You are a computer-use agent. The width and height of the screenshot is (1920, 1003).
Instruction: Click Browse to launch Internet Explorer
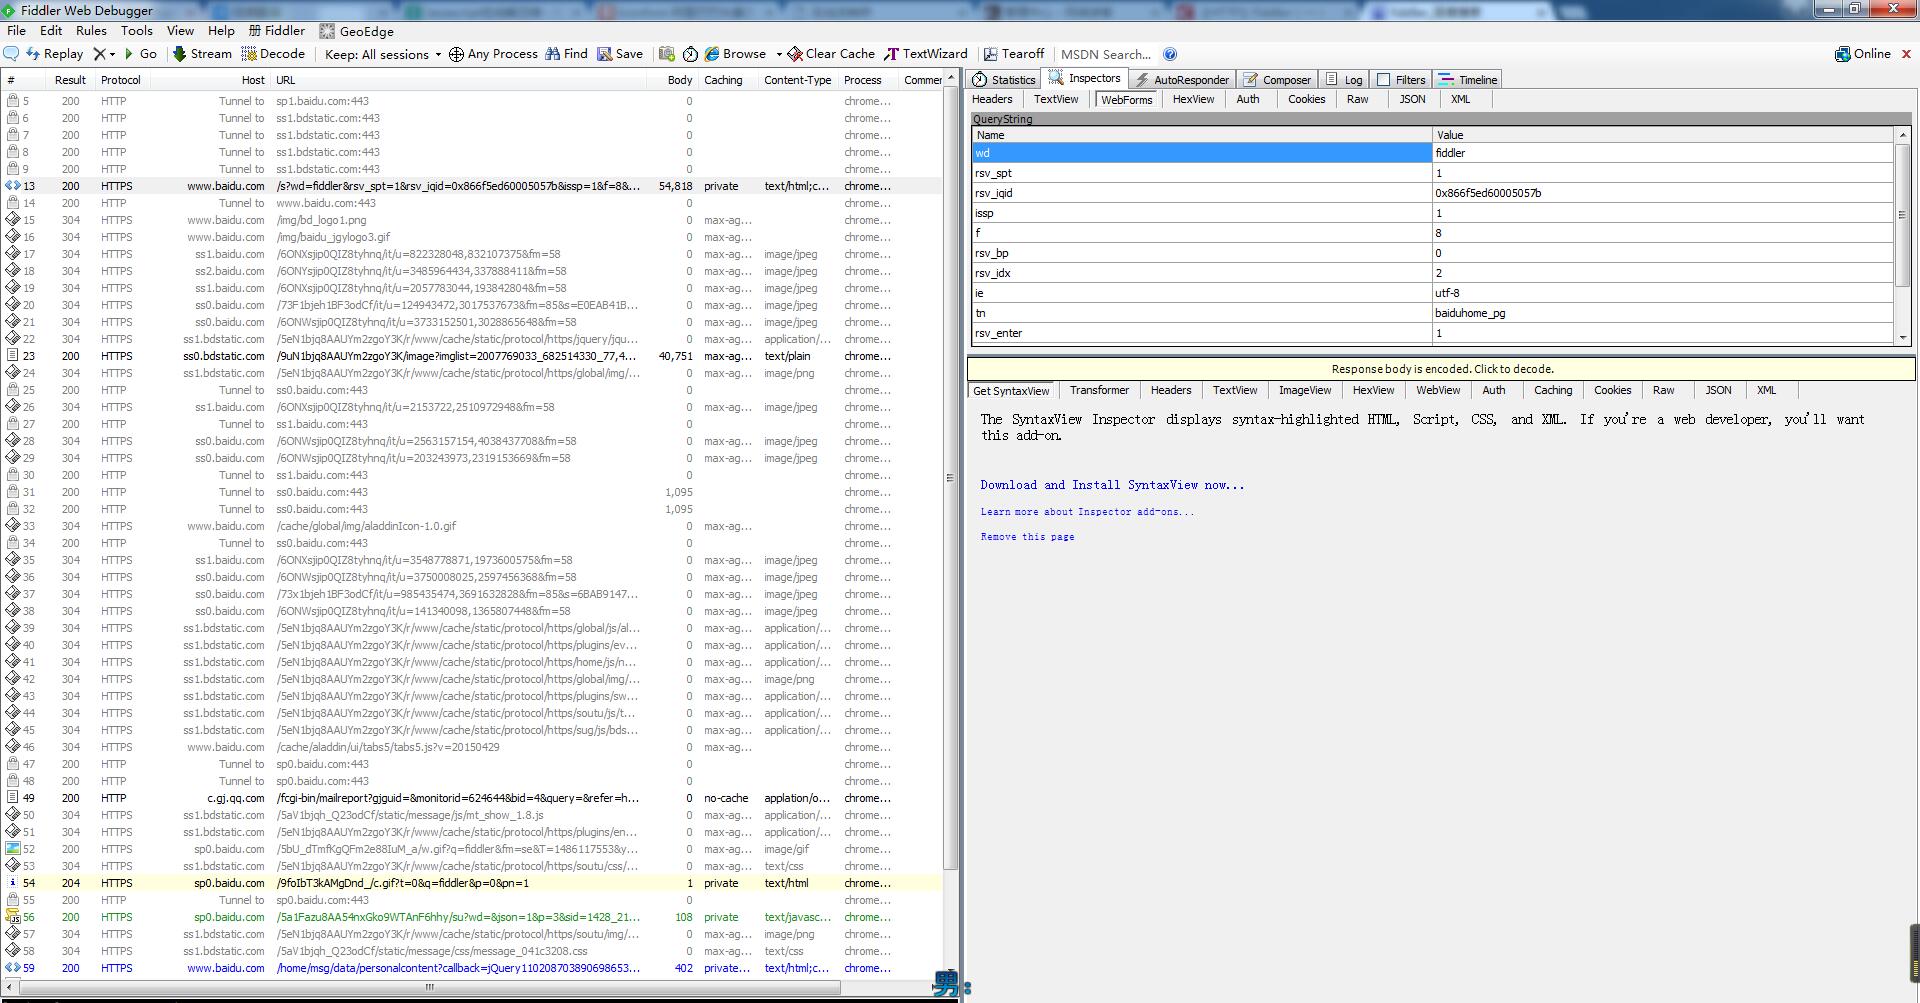tap(735, 54)
